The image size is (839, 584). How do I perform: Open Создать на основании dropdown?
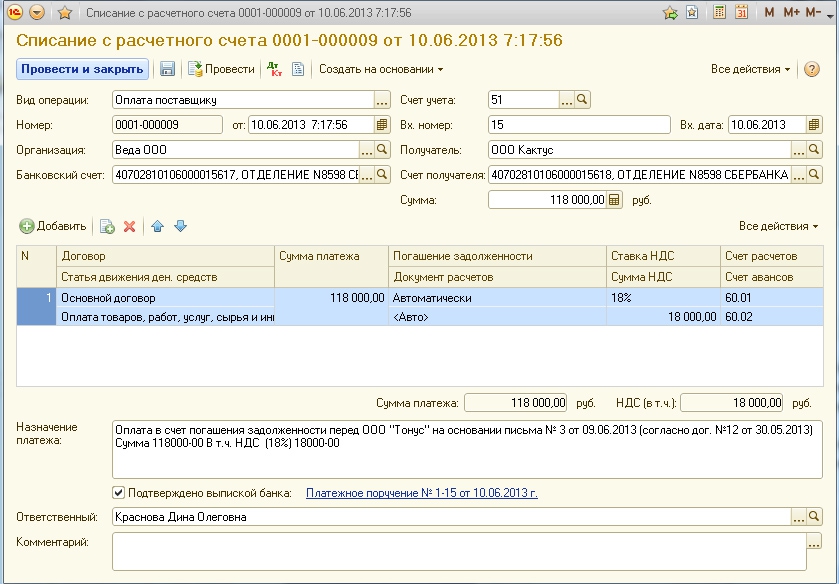[381, 69]
